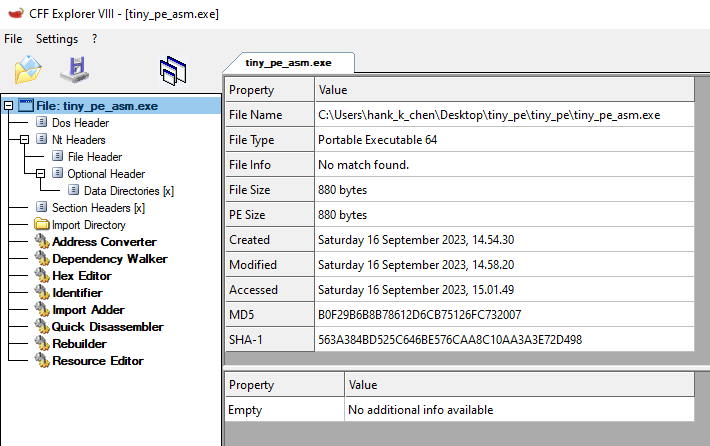
Task: Click the gear icon of Hex Editor
Action: (x=42, y=275)
